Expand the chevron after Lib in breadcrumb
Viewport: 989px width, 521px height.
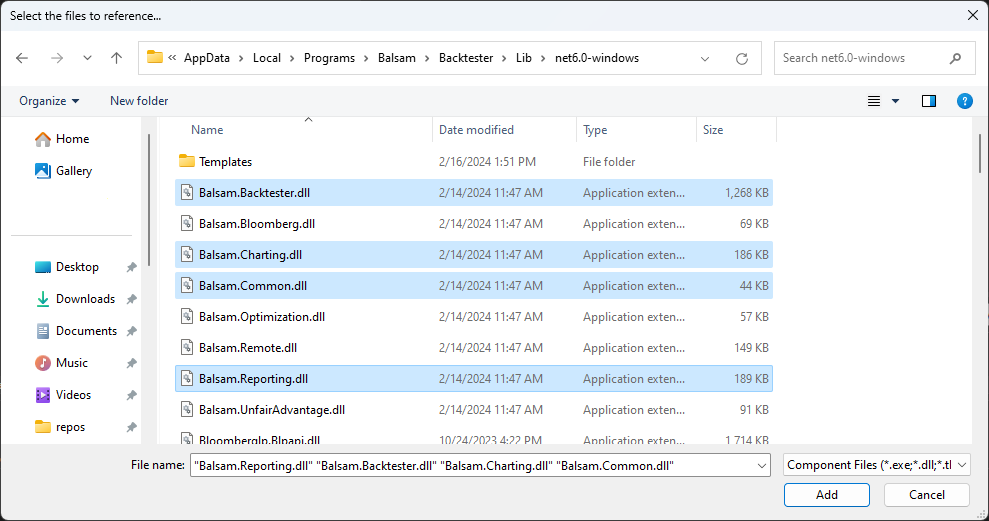(543, 58)
